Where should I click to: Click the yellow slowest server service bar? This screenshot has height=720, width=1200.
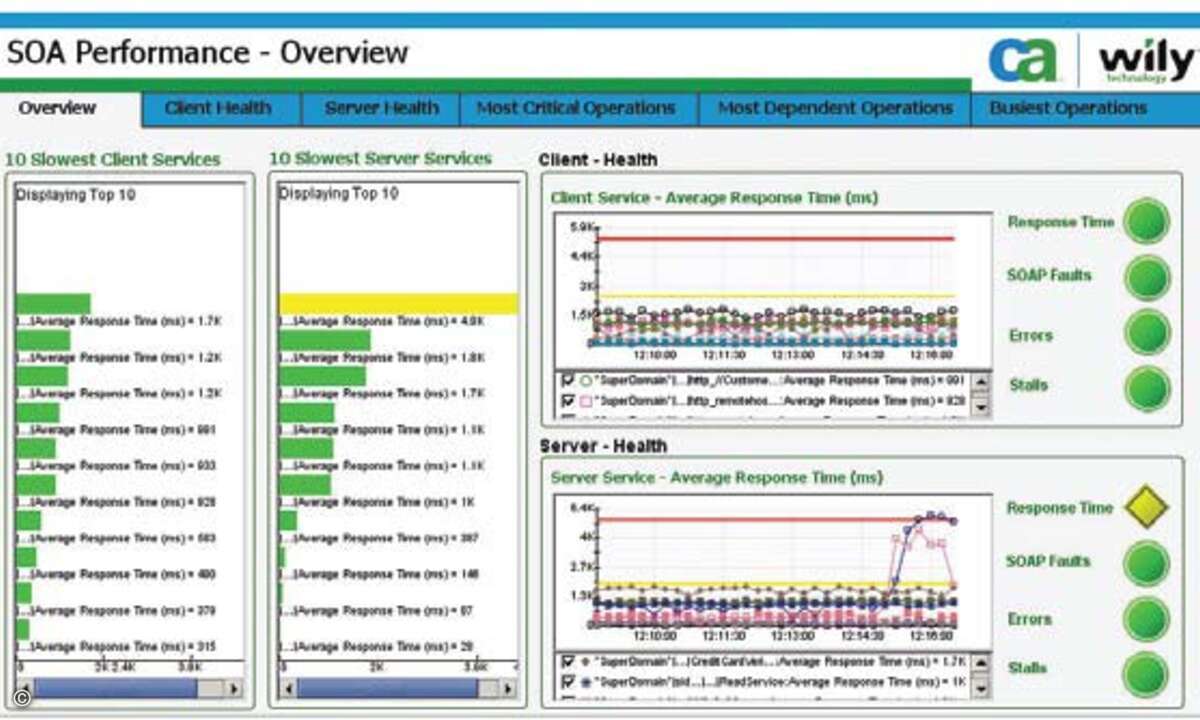point(398,304)
